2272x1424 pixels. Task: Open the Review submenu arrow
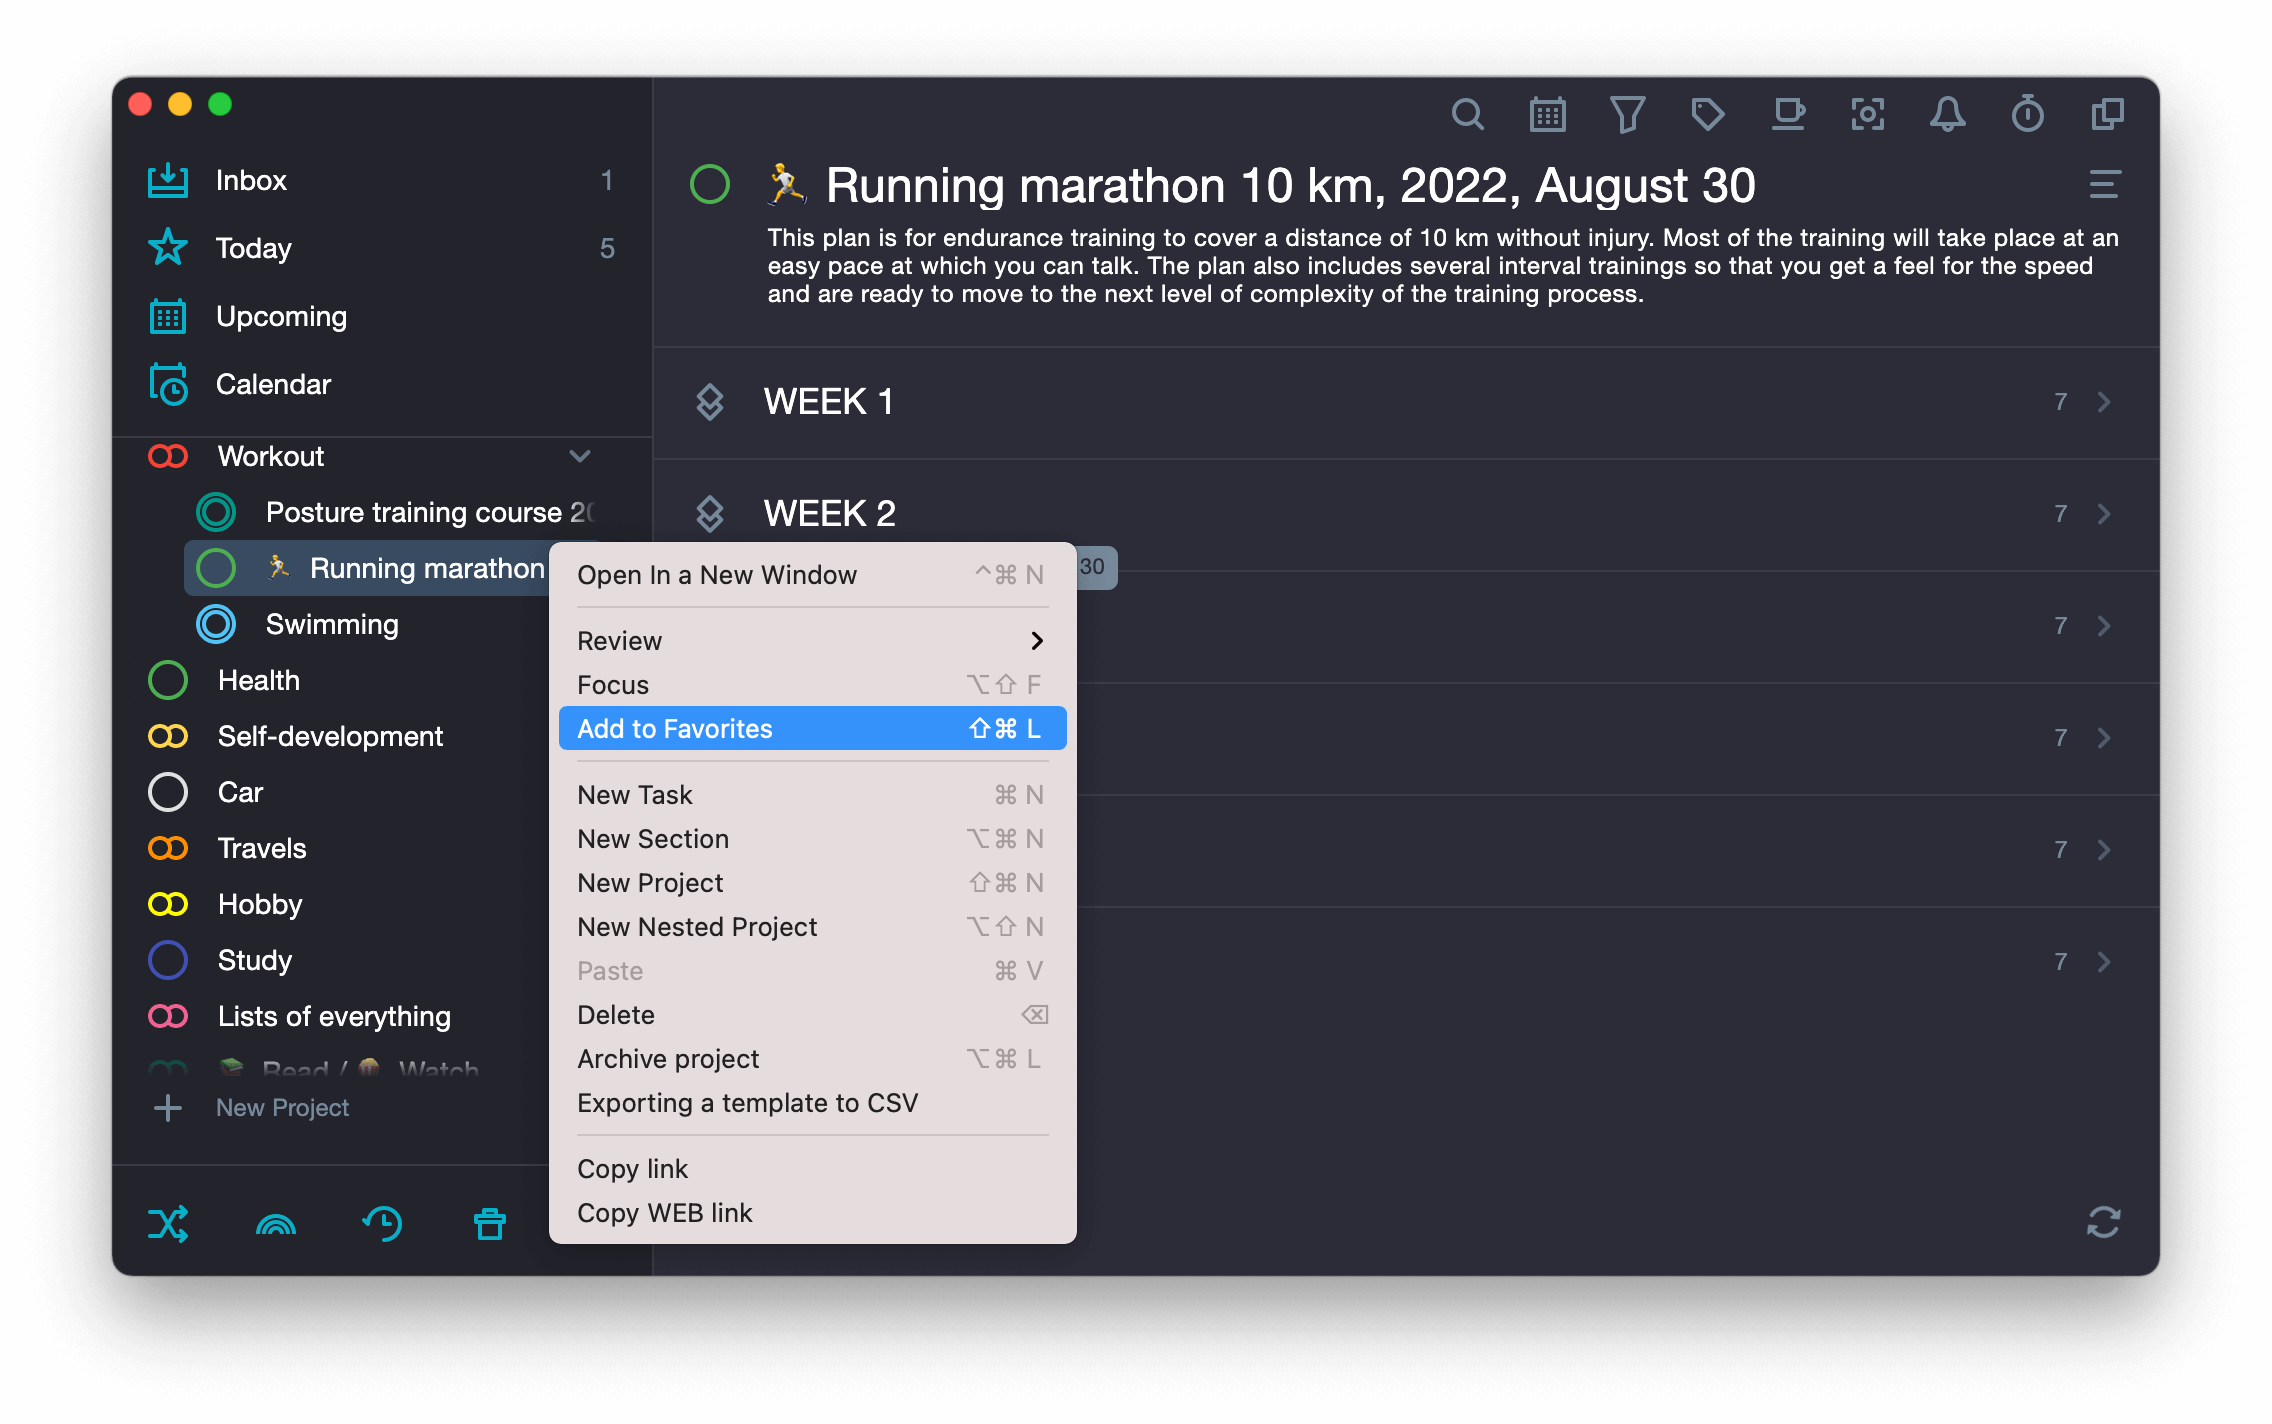[x=1037, y=641]
